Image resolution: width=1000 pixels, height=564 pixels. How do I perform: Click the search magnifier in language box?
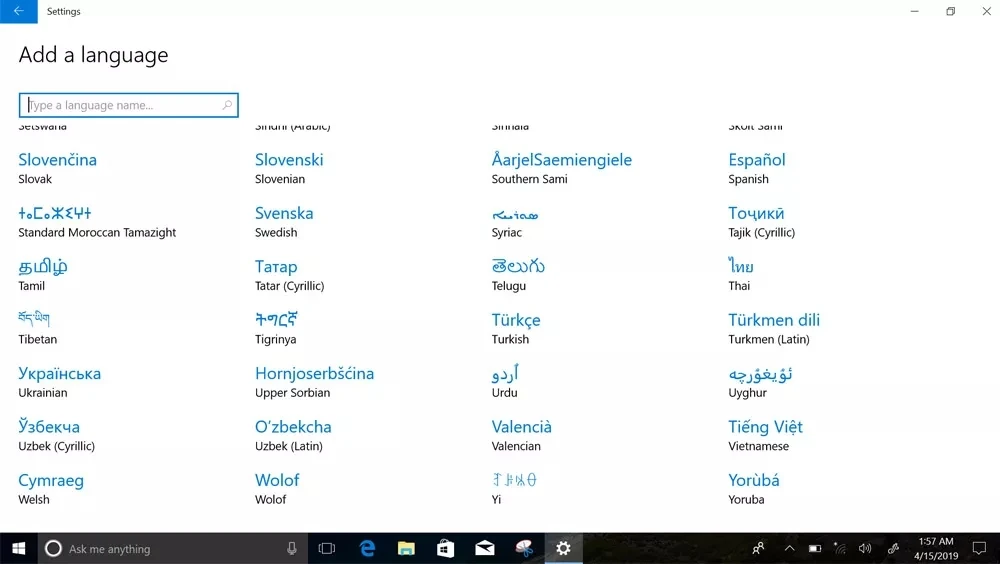227,105
